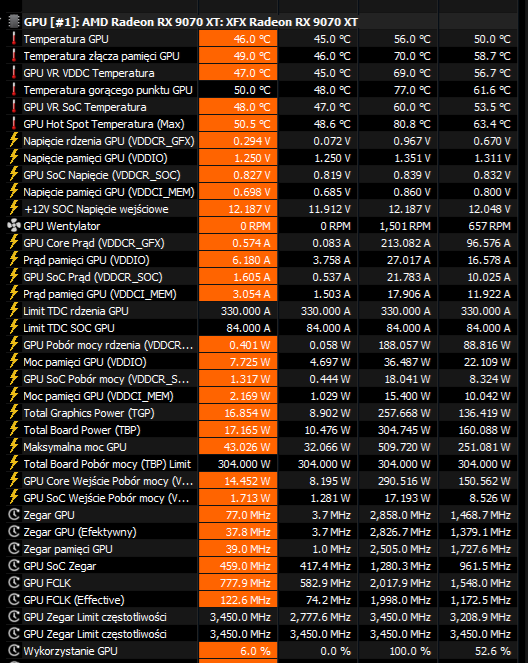Screen dimensions: 528x663
Task: Click the maximum core power 188.057 W
Action: (x=404, y=345)
